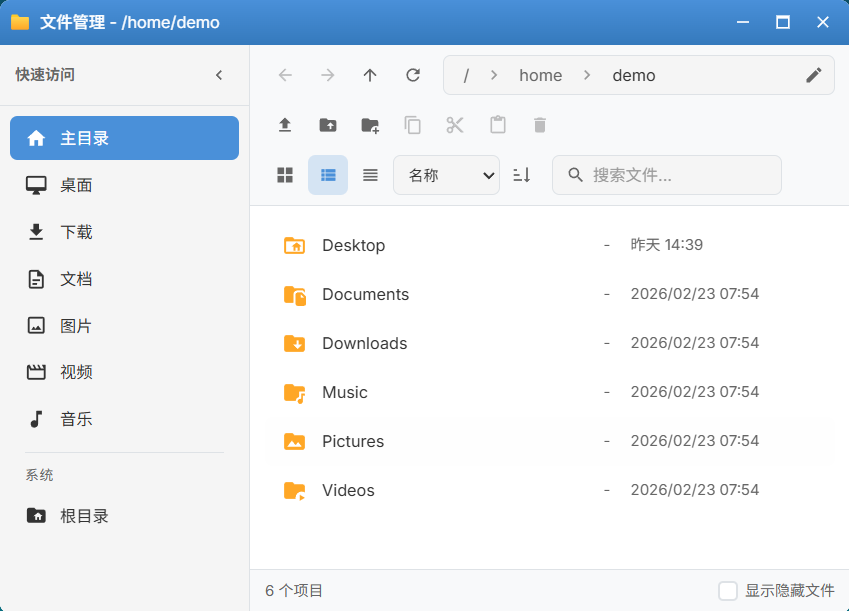Create a new folder with the folder-plus icon
The height and width of the screenshot is (611, 849).
(x=370, y=125)
